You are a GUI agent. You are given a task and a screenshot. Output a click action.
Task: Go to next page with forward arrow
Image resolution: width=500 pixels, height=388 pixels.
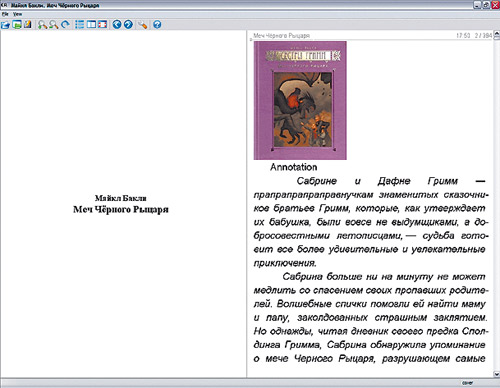pyautogui.click(x=128, y=25)
